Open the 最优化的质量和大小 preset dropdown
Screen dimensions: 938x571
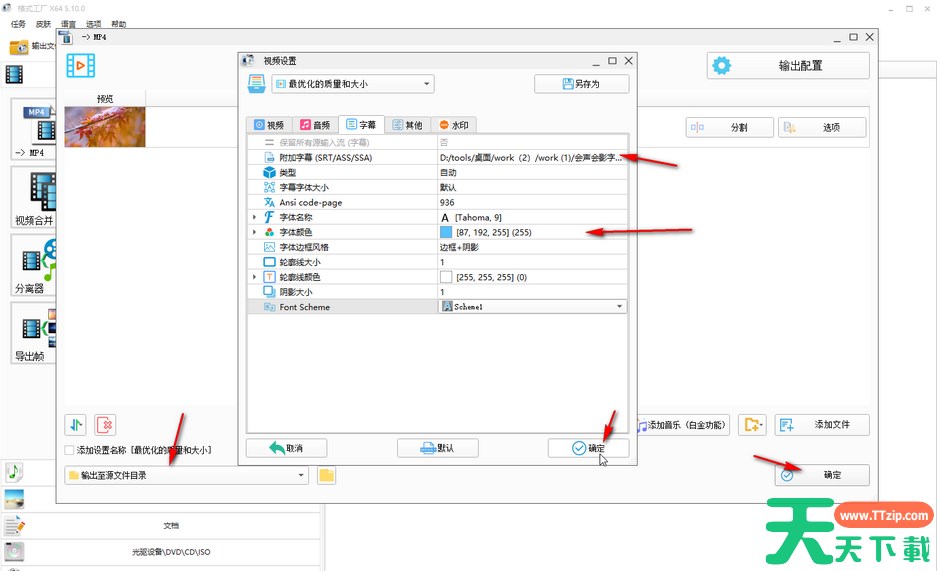coord(353,84)
